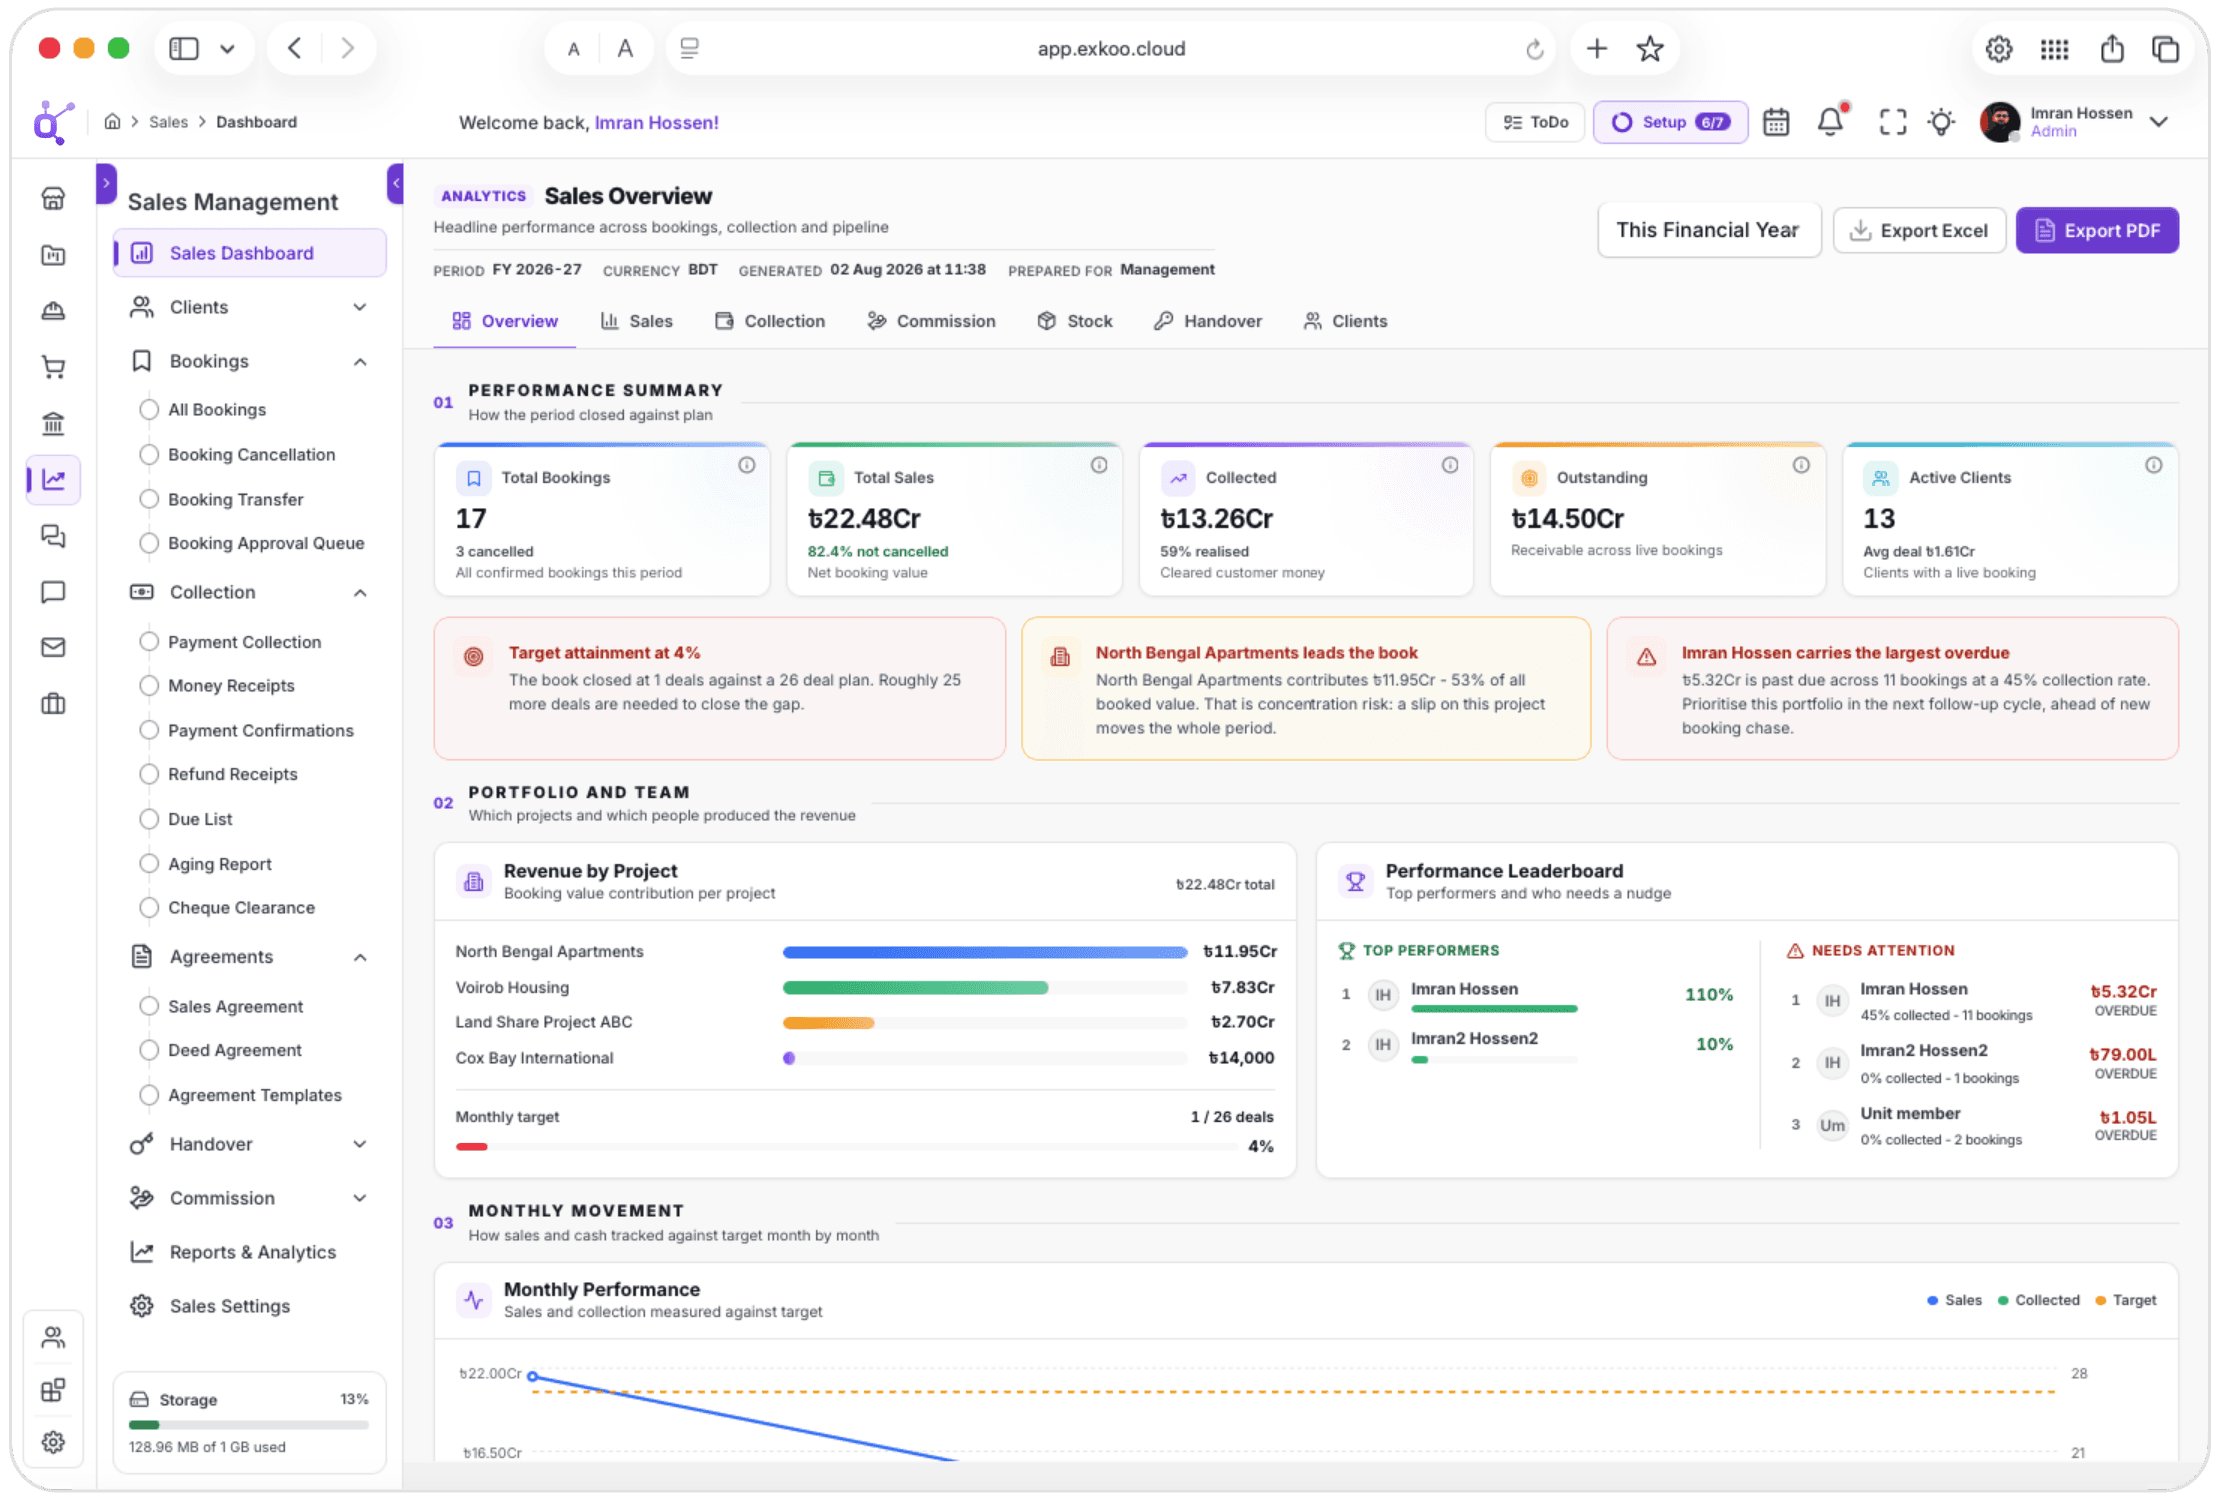This screenshot has height=1500, width=2220.
Task: Click the Export PDF button
Action: click(2097, 231)
